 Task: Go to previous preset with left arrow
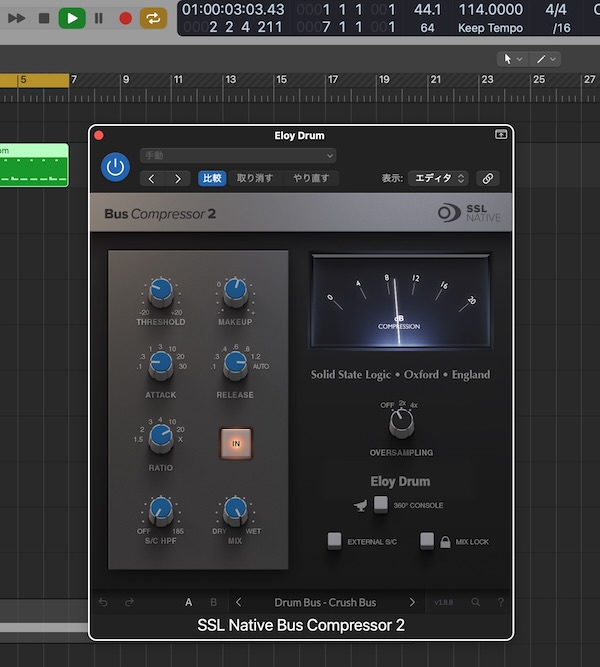click(x=151, y=179)
